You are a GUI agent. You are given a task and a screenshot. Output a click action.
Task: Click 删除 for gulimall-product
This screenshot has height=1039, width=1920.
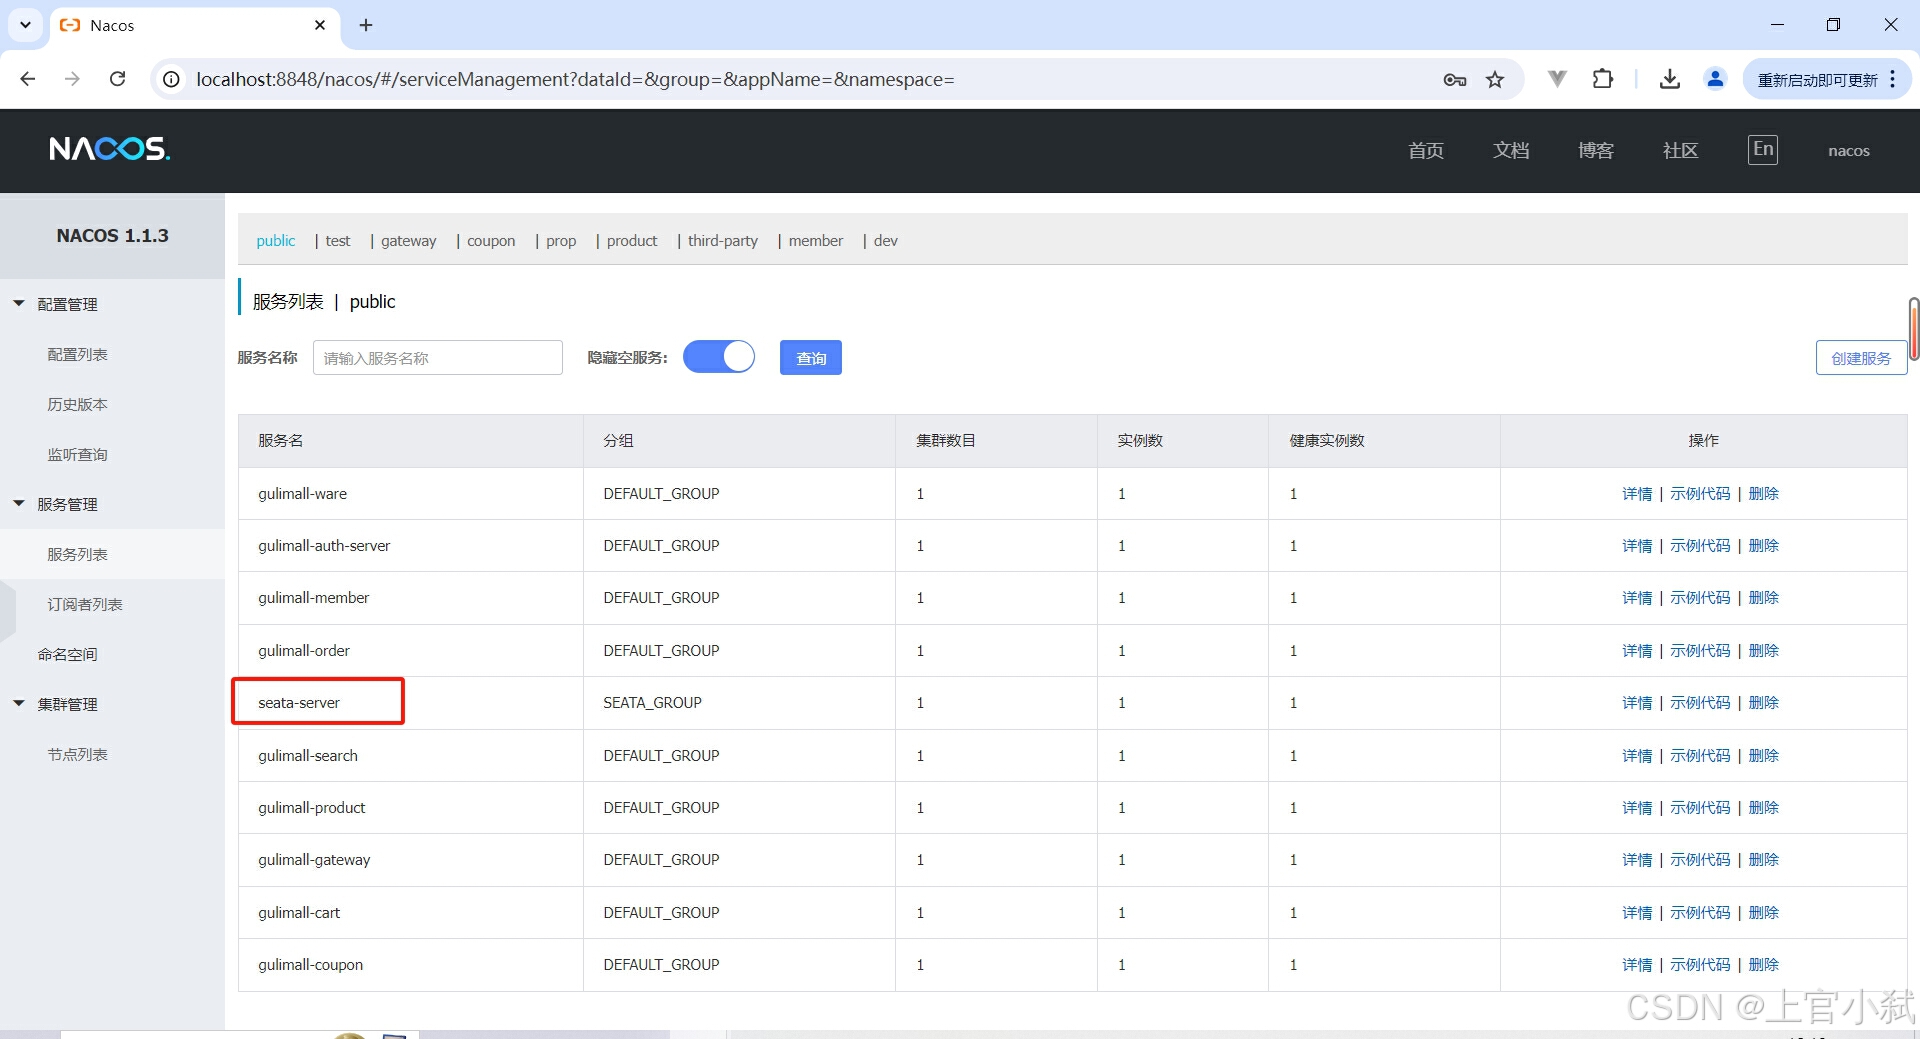pos(1764,808)
